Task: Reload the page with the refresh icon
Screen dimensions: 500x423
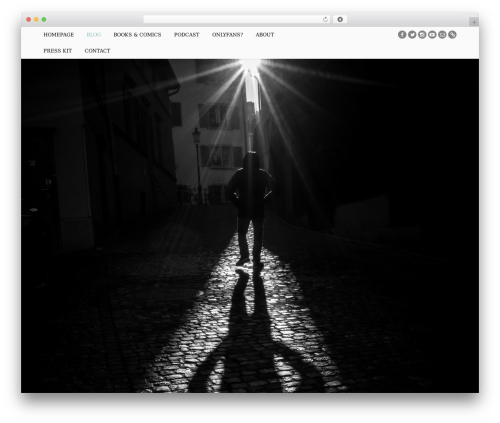Action: pyautogui.click(x=325, y=20)
